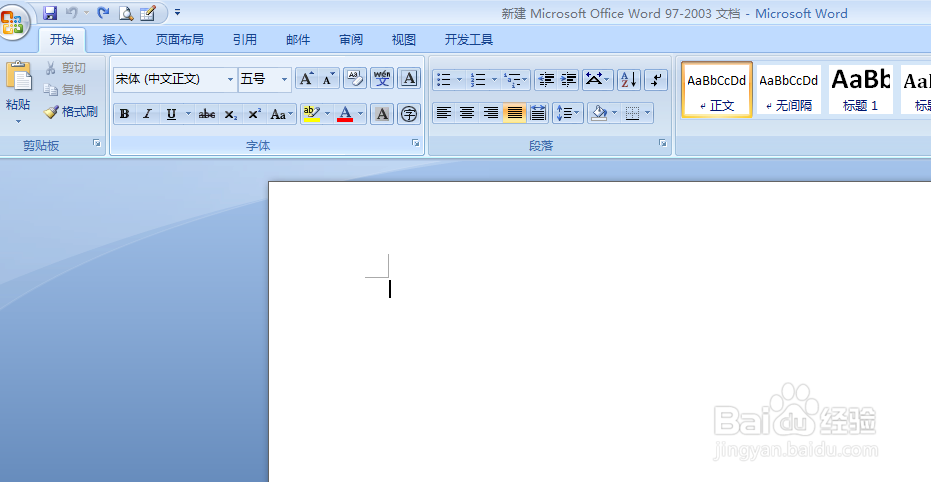Open the 字体 dialog launcher
This screenshot has height=482, width=931.
(416, 143)
